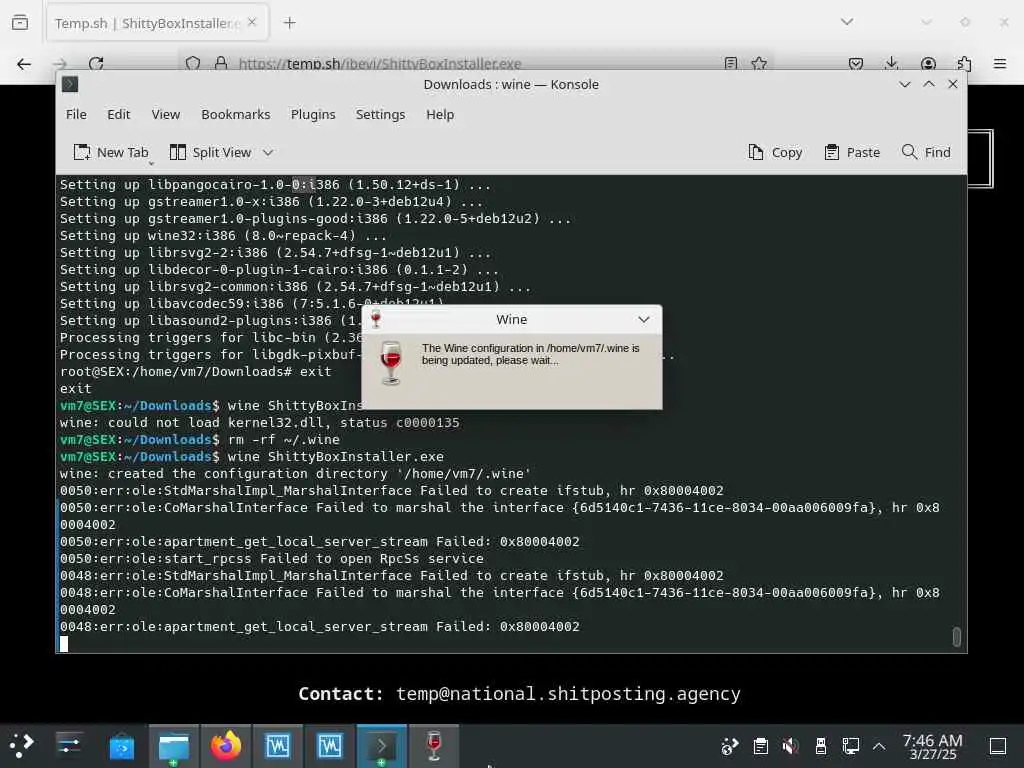
Task: Open Find in Konsole toolbar
Action: (x=926, y=152)
